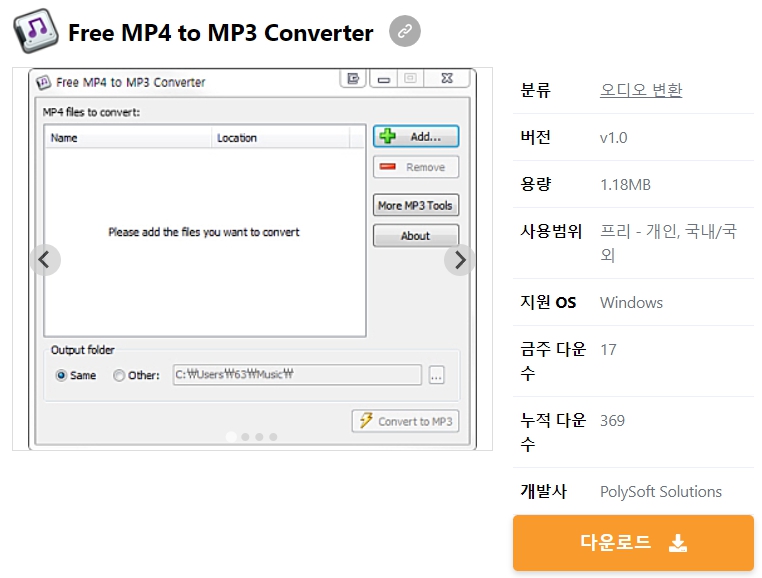This screenshot has width=762, height=578.
Task: Click the Location column header
Action: [280, 138]
